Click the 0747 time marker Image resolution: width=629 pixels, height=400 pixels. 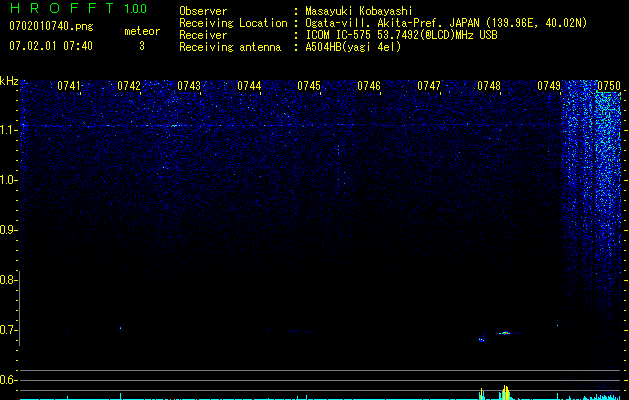coord(429,86)
